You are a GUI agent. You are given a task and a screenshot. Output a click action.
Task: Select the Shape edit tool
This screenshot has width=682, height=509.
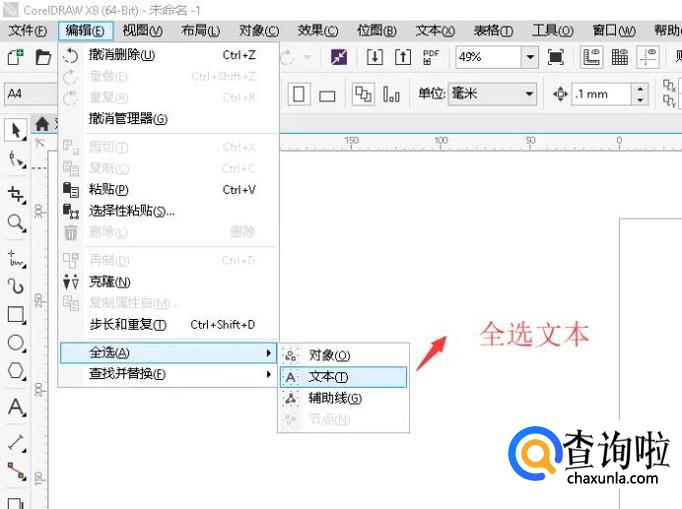tap(17, 159)
